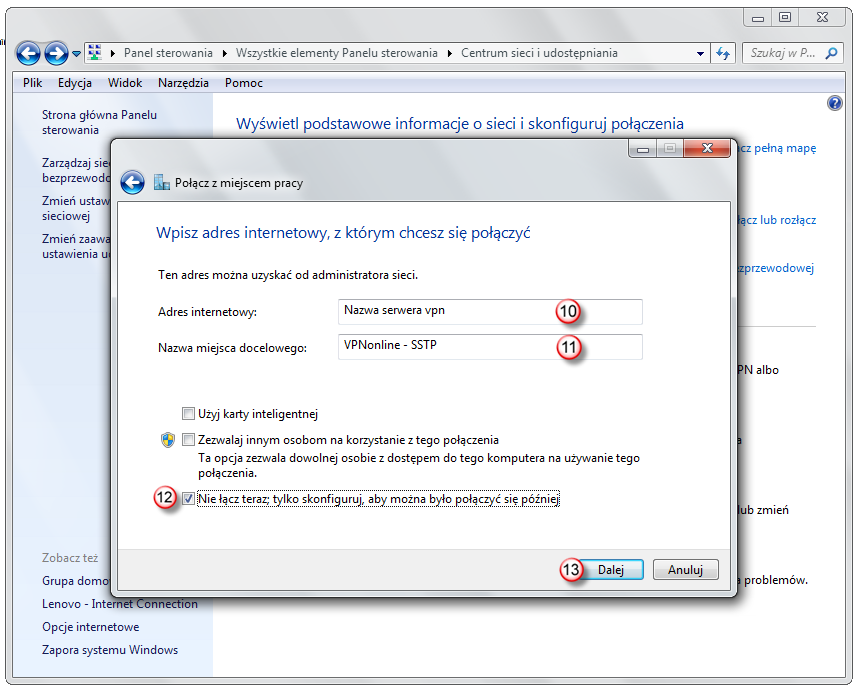Open the Narzędzia menu
This screenshot has width=860, height=690.
click(x=183, y=83)
